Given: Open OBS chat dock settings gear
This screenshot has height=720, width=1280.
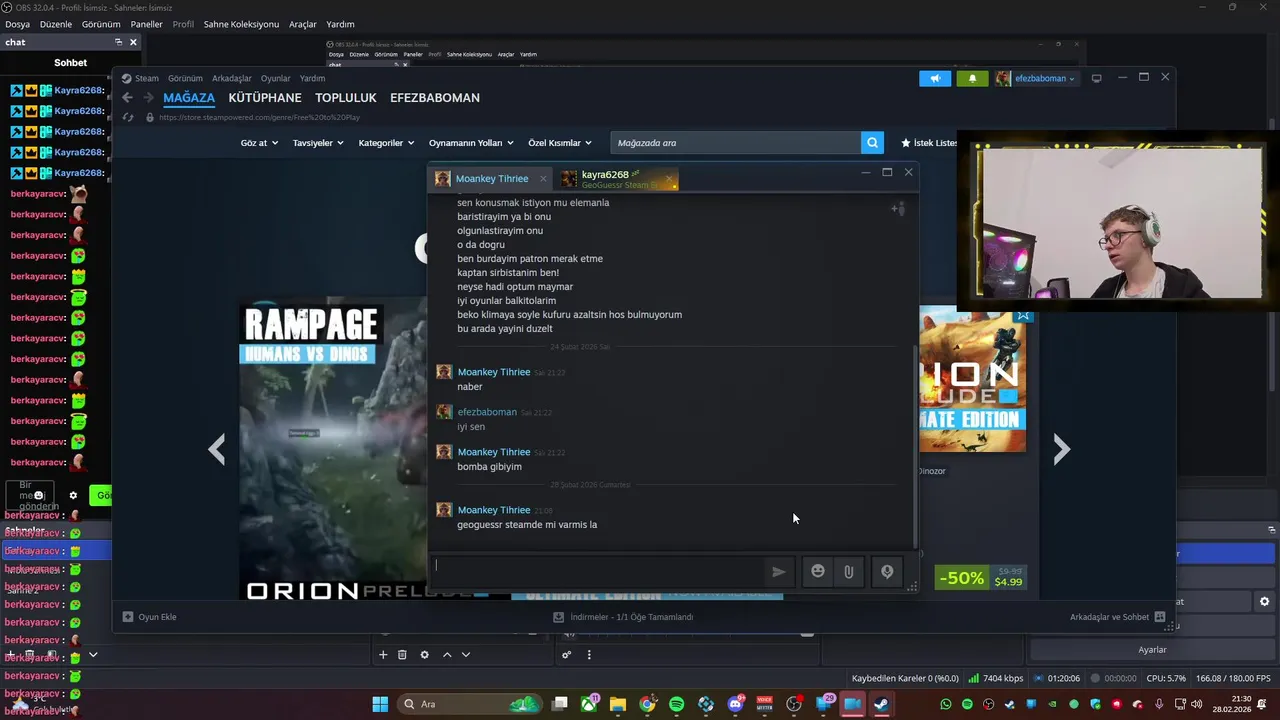Looking at the screenshot, I should tap(73, 495).
